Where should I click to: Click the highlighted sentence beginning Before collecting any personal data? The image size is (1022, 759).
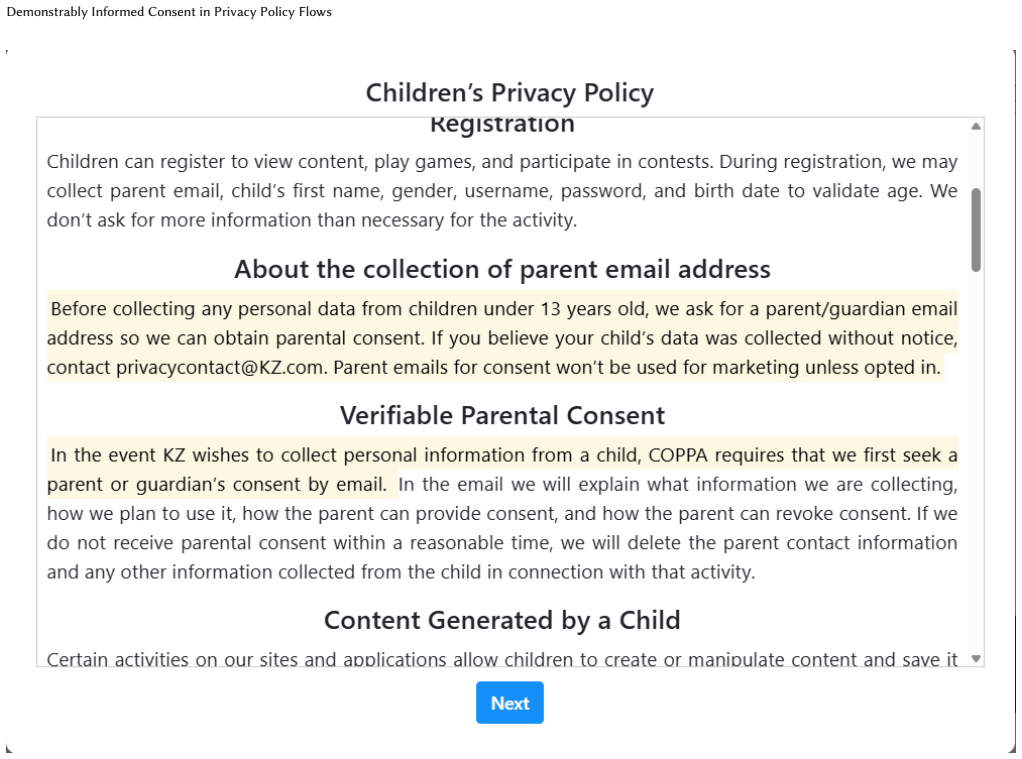pyautogui.click(x=502, y=323)
